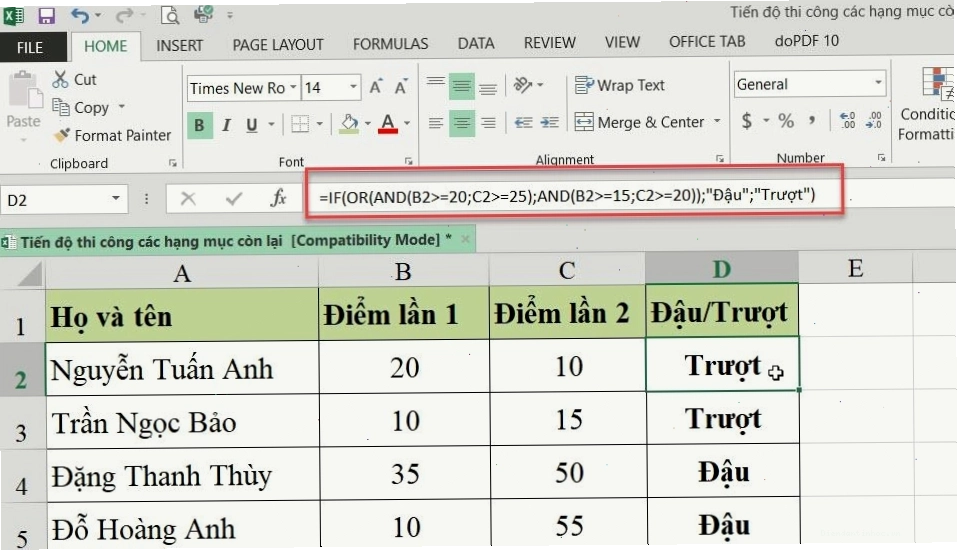Click the Merge & Center button
Screen dimensions: 957x550
click(640, 122)
